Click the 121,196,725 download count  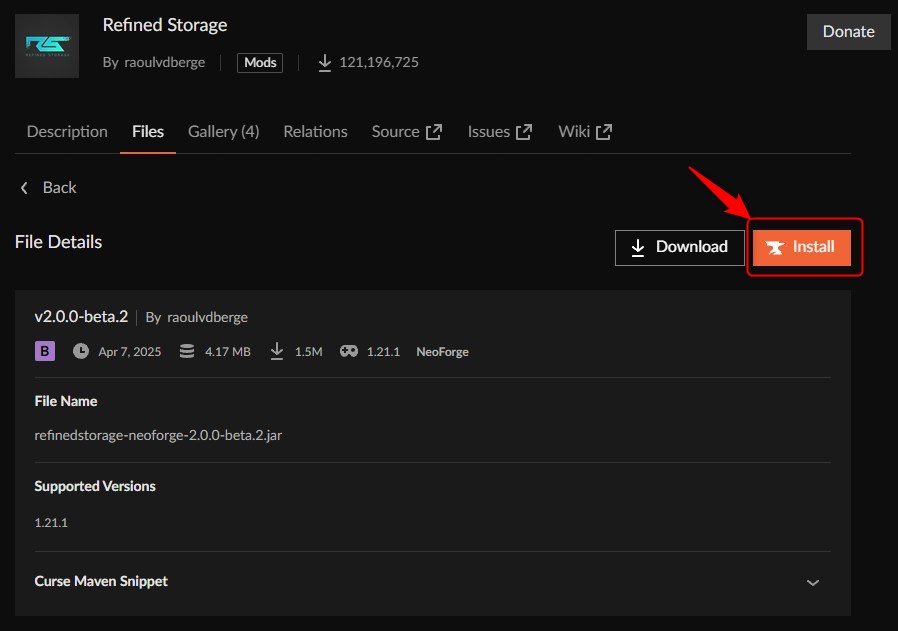pyautogui.click(x=379, y=62)
